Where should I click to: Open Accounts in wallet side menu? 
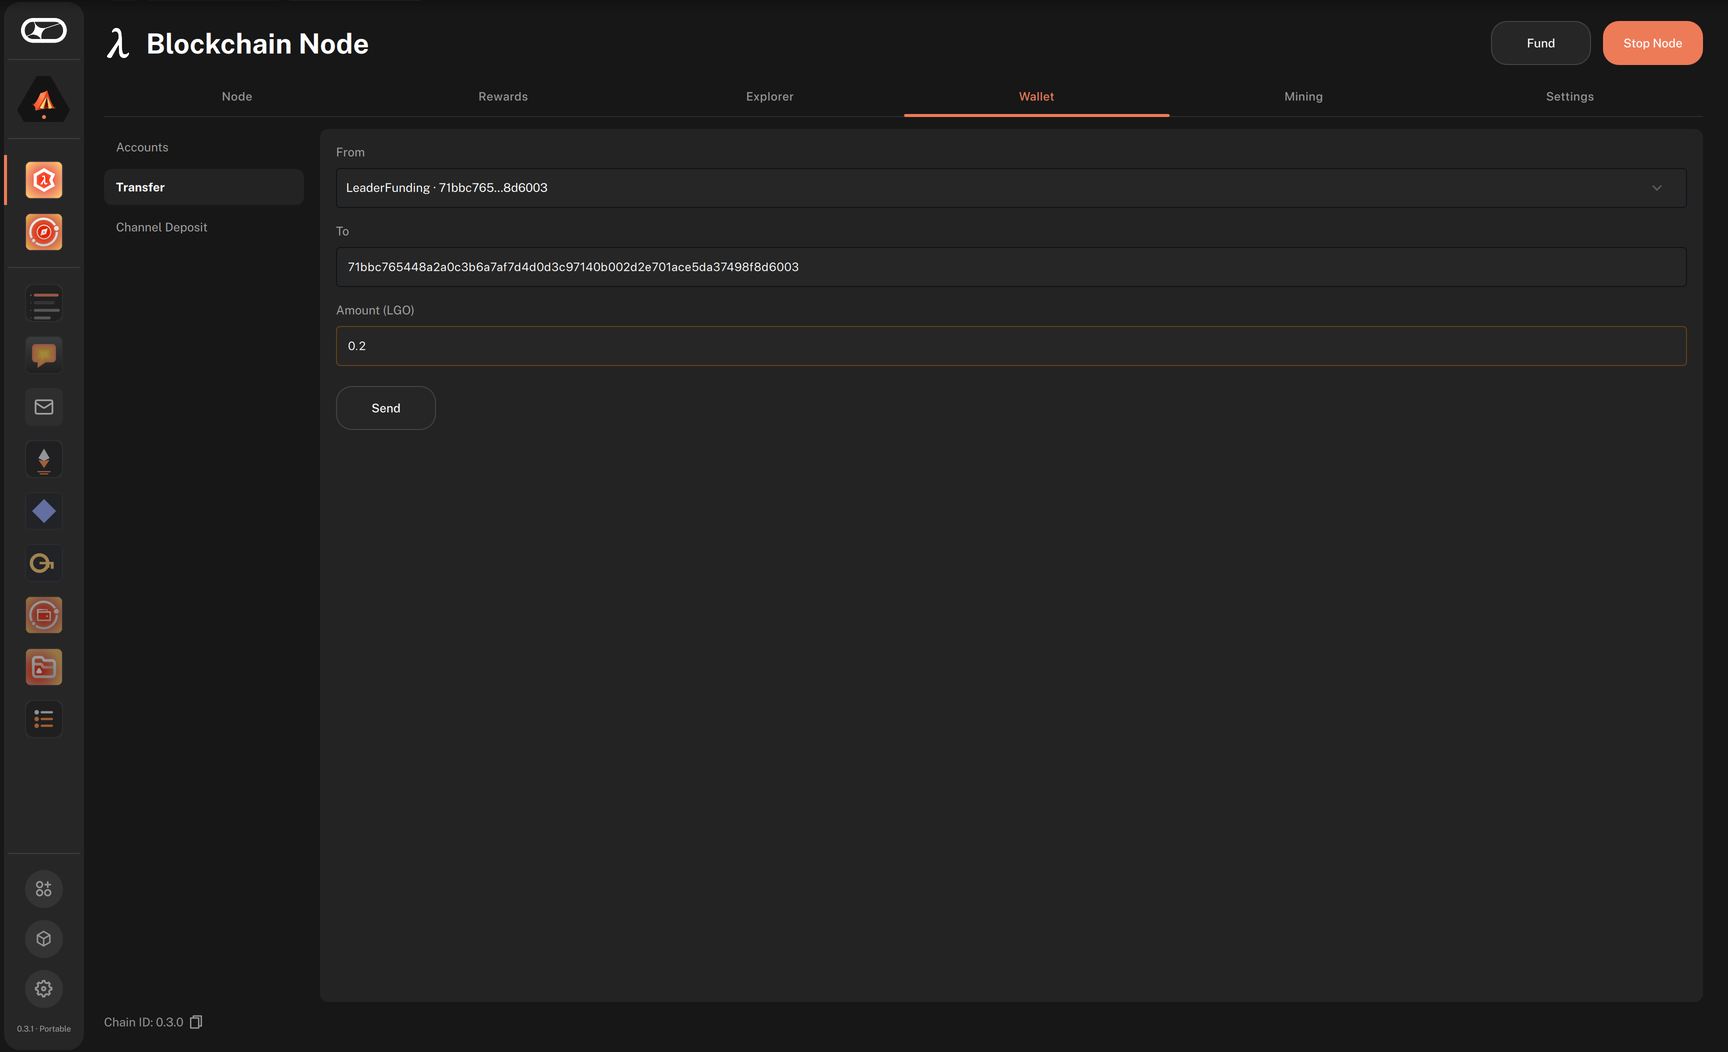pyautogui.click(x=204, y=147)
